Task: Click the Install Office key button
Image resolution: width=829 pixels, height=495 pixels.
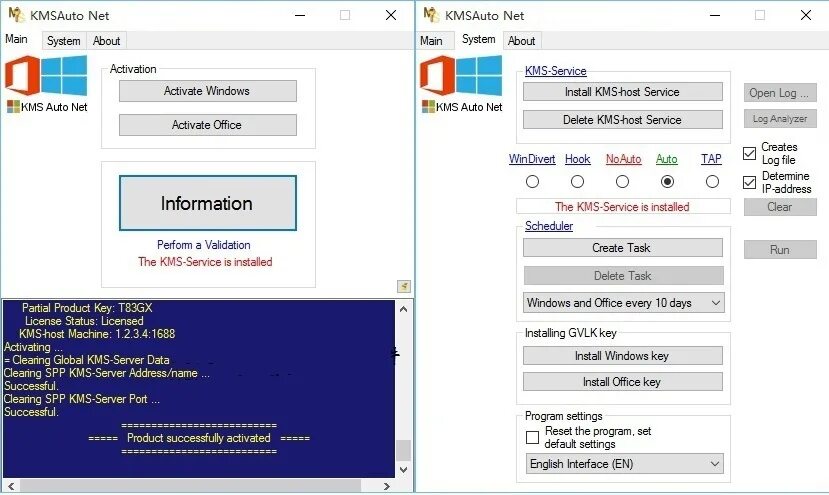Action: pyautogui.click(x=623, y=382)
